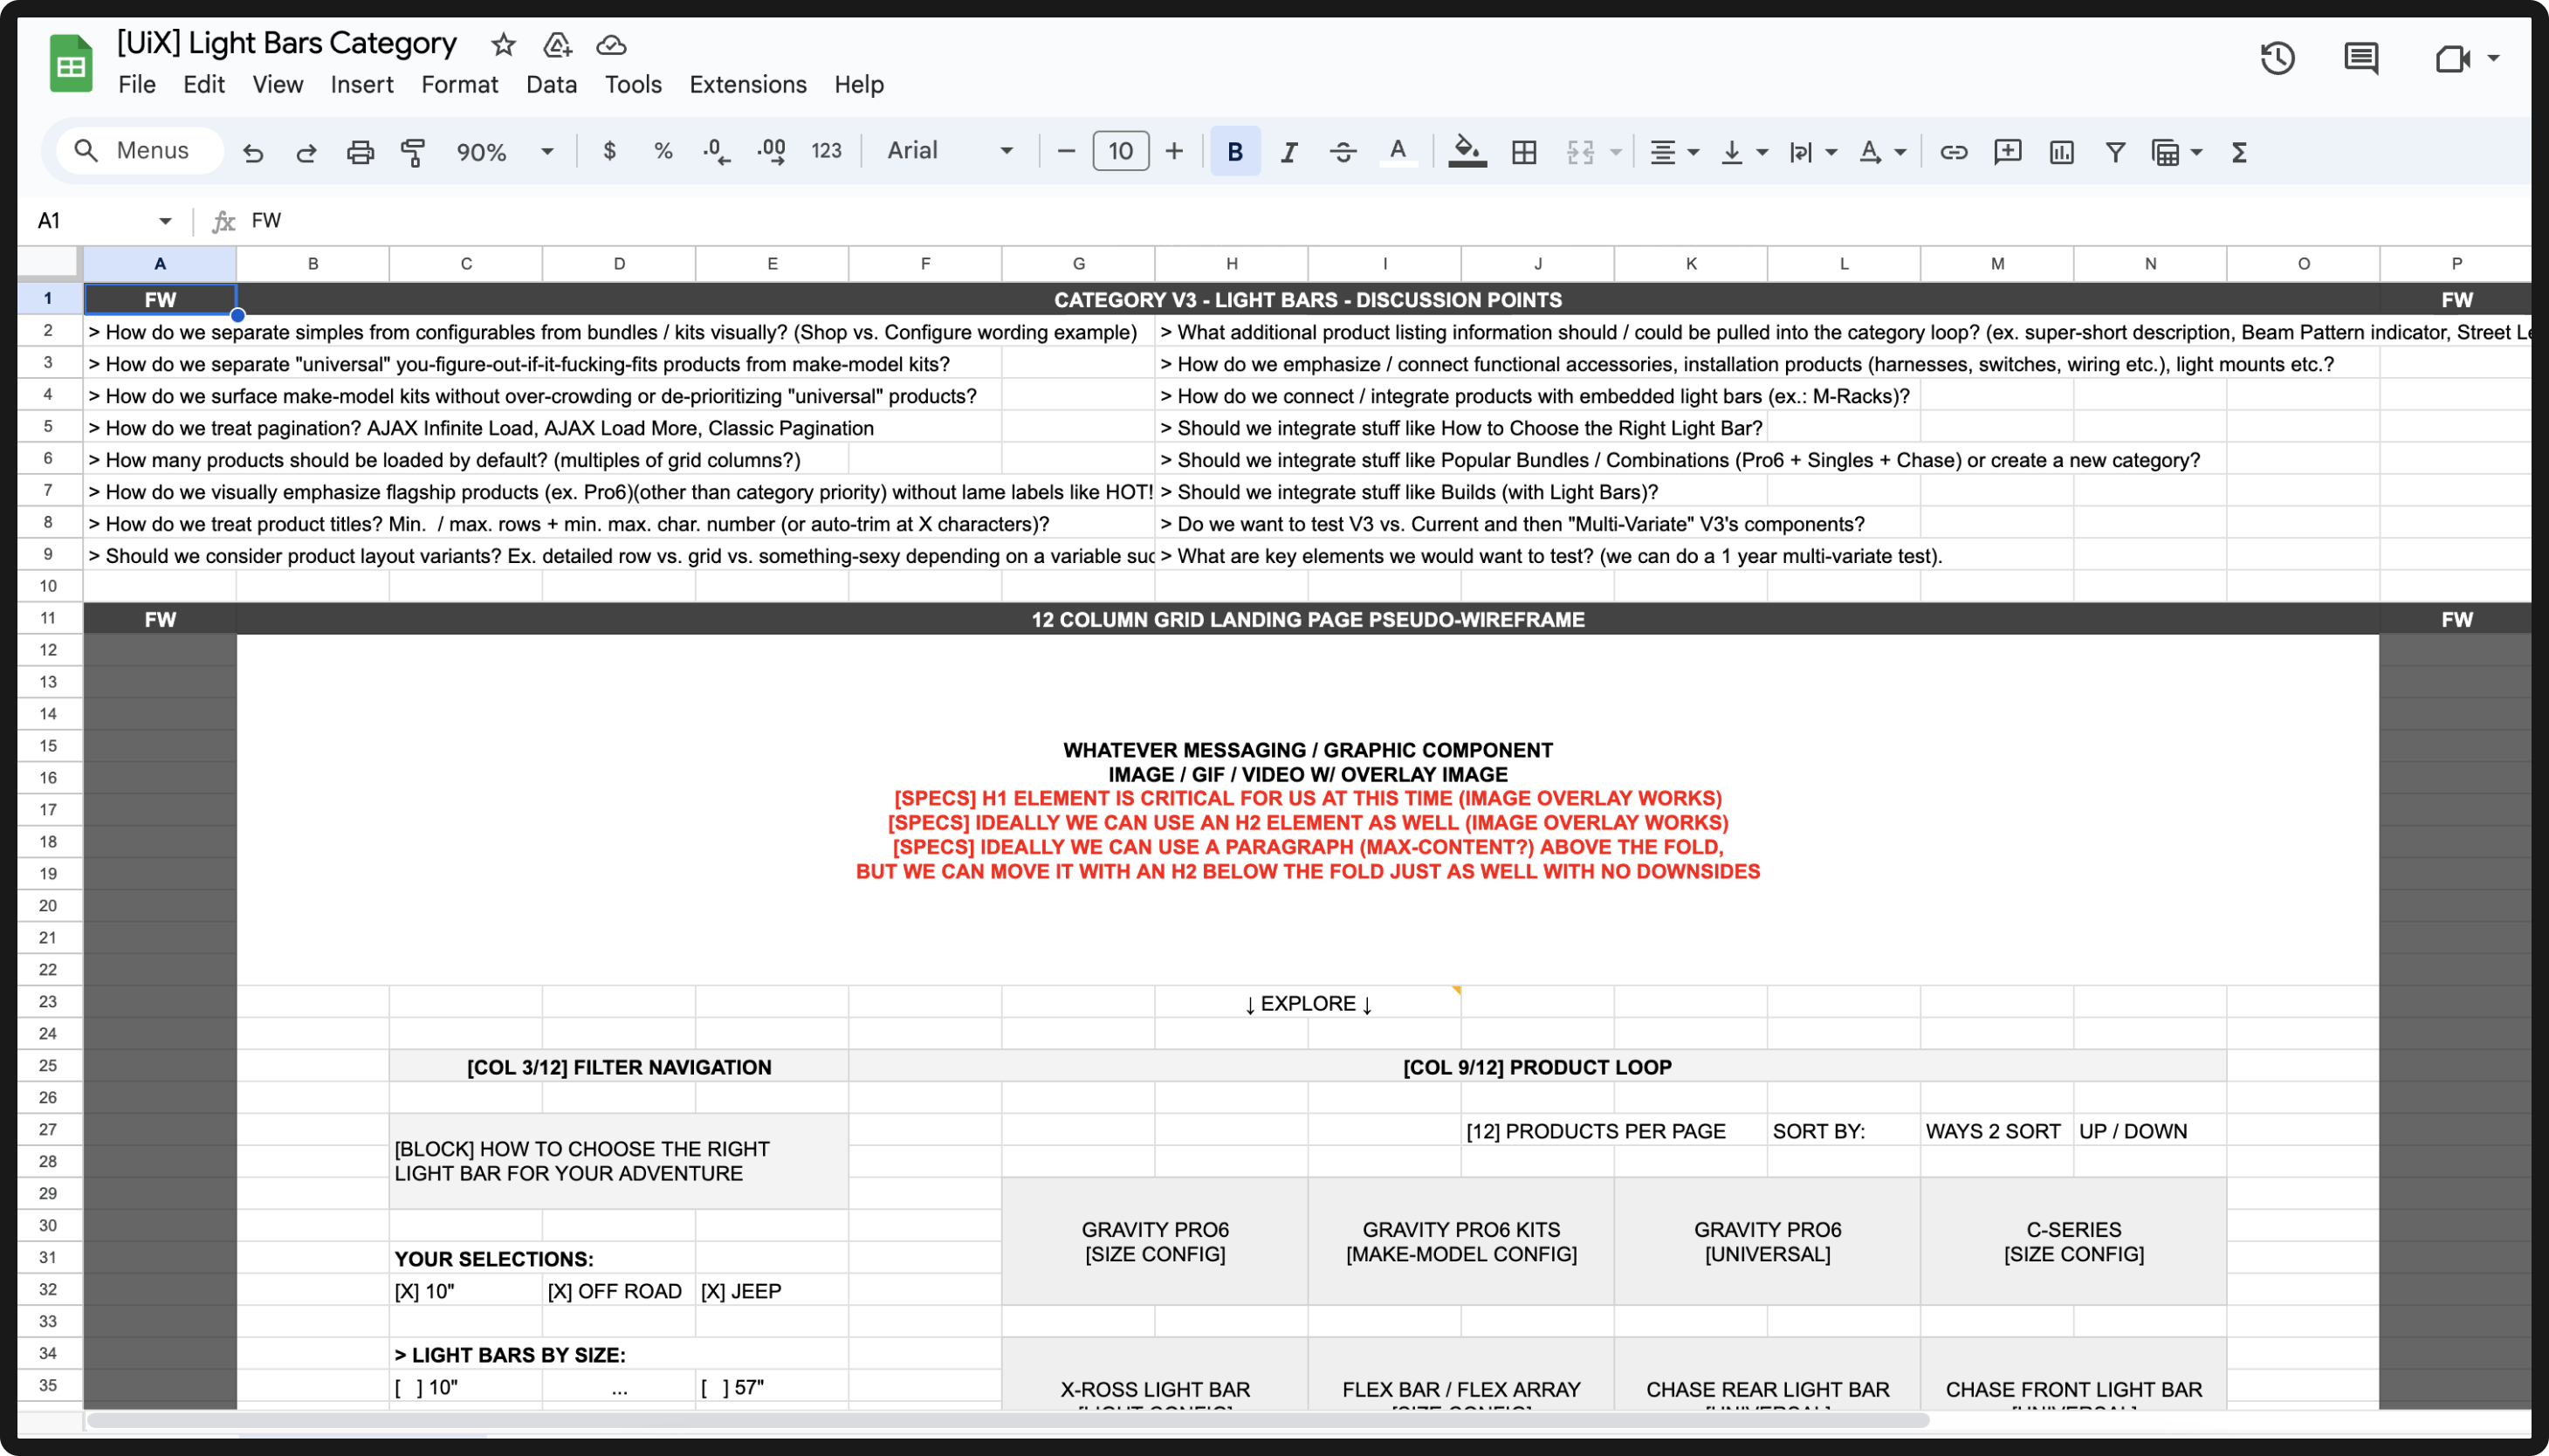
Task: Choose the text color
Action: [x=1398, y=152]
